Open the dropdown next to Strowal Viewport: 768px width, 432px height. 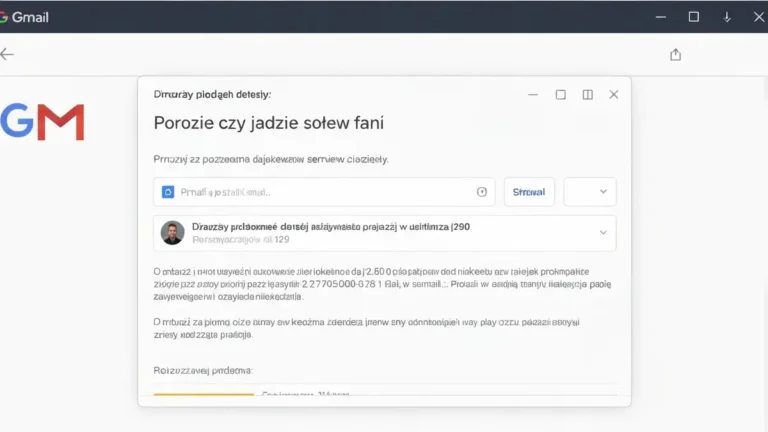coord(590,192)
